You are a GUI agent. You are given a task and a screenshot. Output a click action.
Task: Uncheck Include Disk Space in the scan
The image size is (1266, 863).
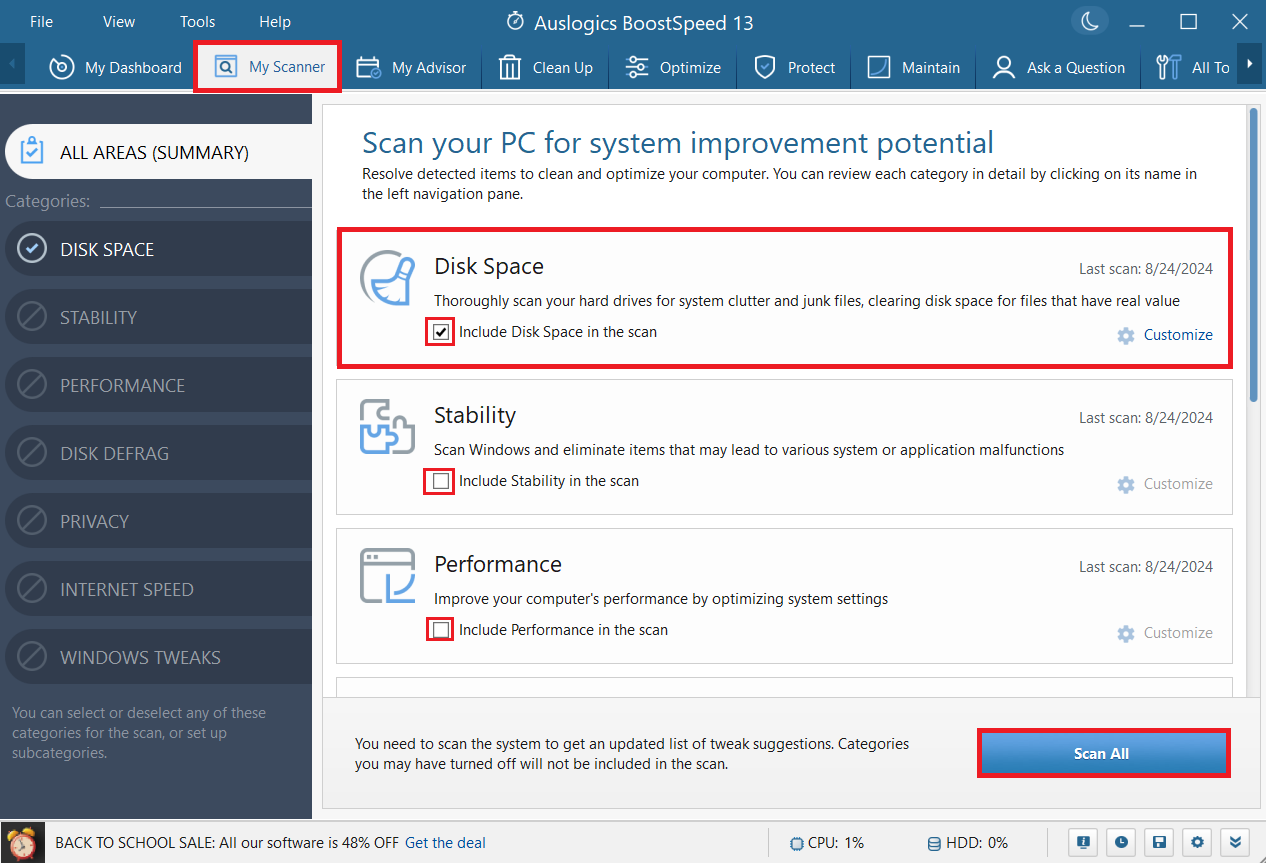[441, 332]
